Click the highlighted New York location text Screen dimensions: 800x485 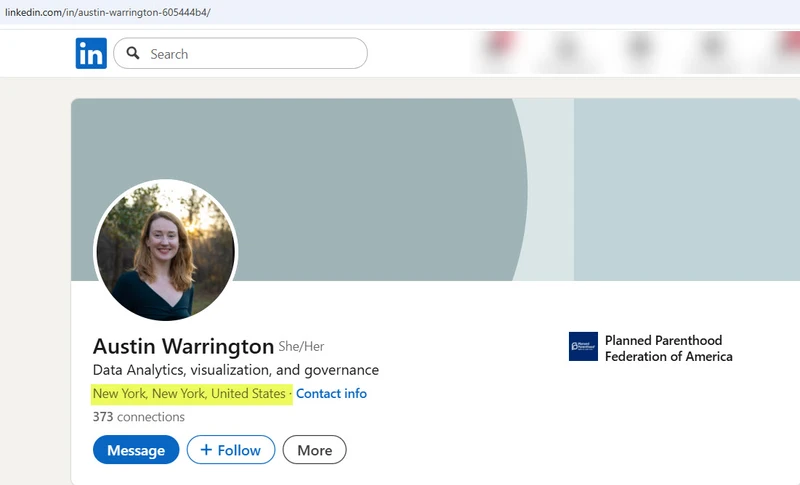[189, 394]
